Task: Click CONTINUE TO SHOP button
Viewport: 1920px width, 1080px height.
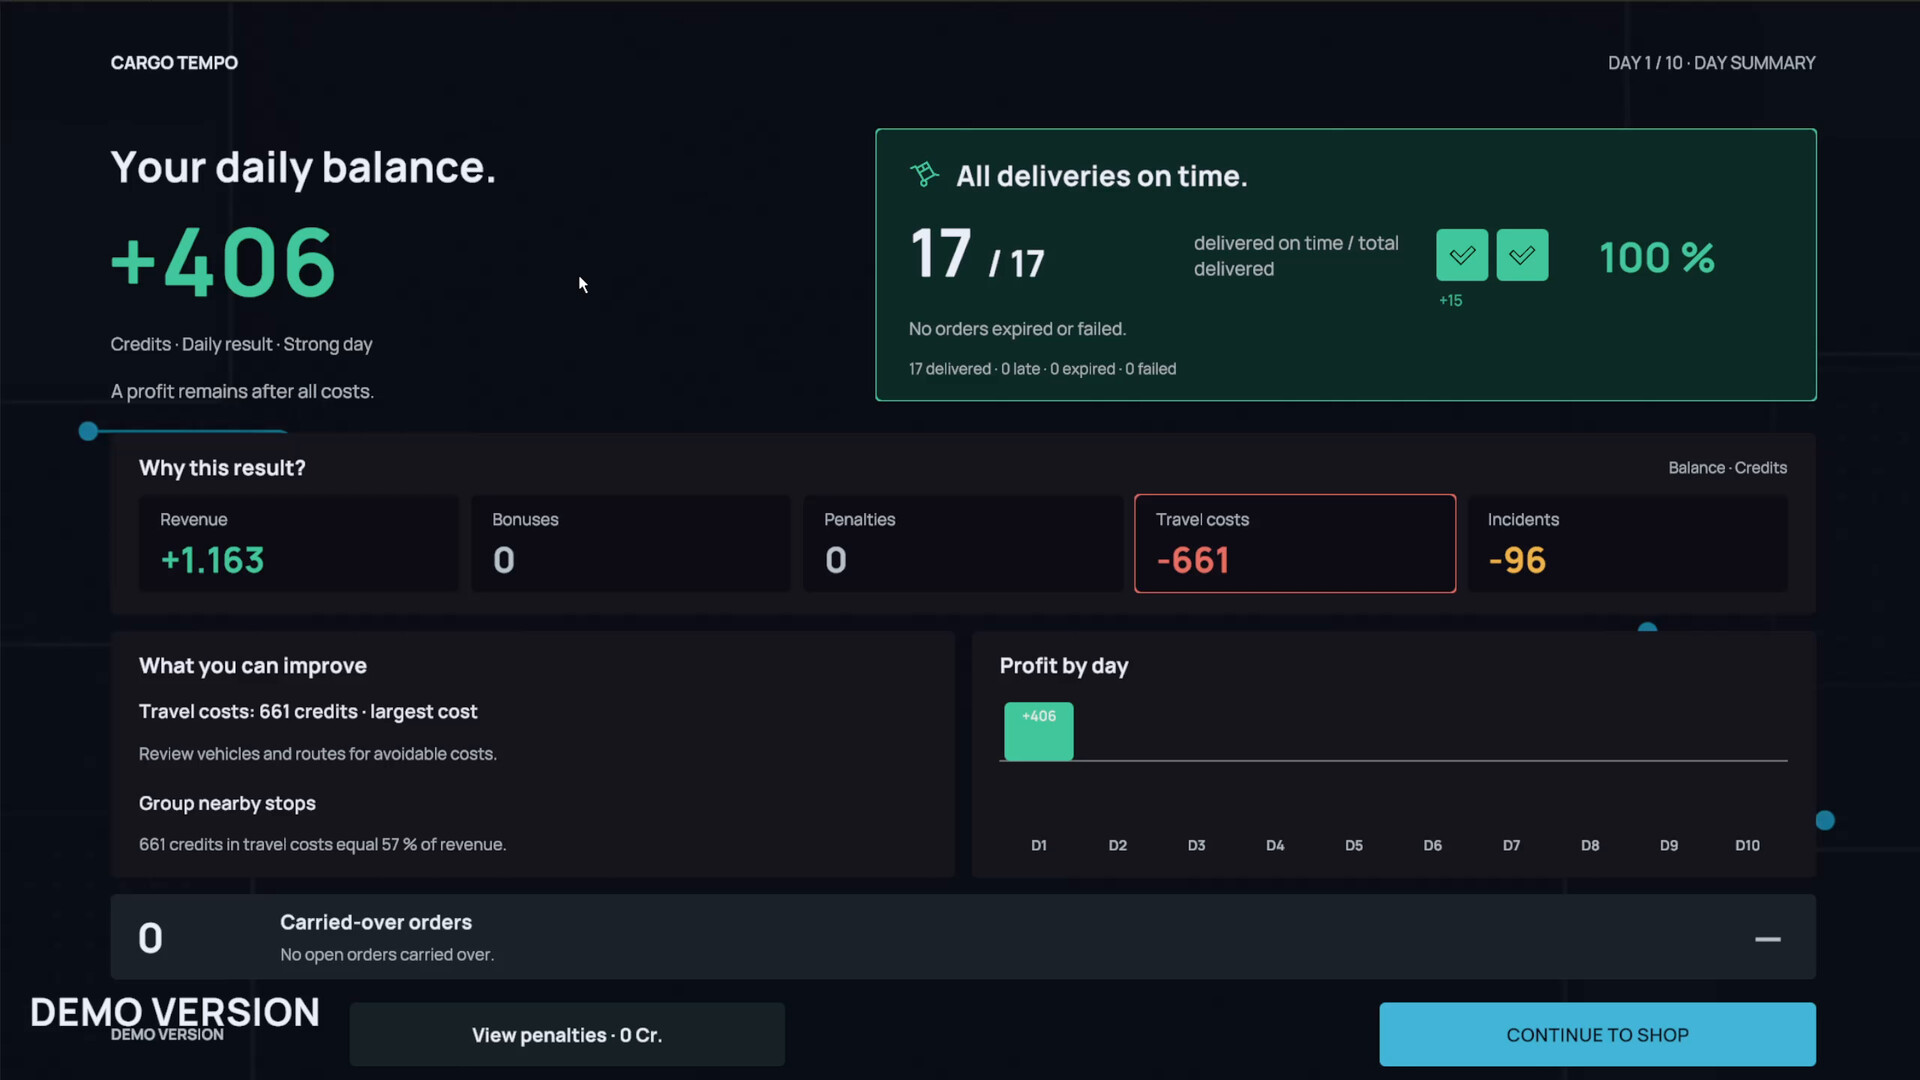Action: coord(1597,1035)
